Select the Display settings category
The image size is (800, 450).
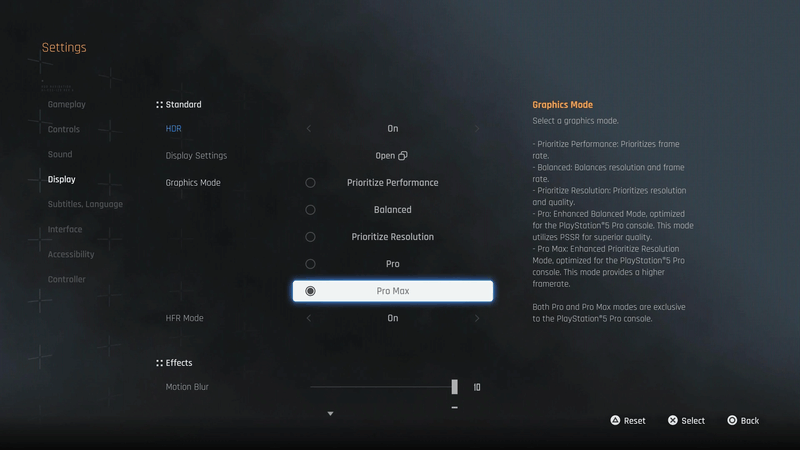click(61, 179)
